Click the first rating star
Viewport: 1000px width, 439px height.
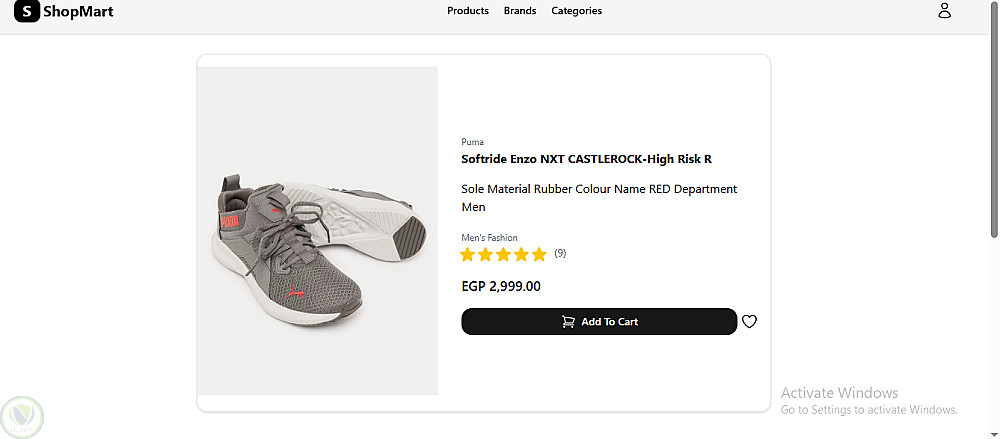point(467,255)
